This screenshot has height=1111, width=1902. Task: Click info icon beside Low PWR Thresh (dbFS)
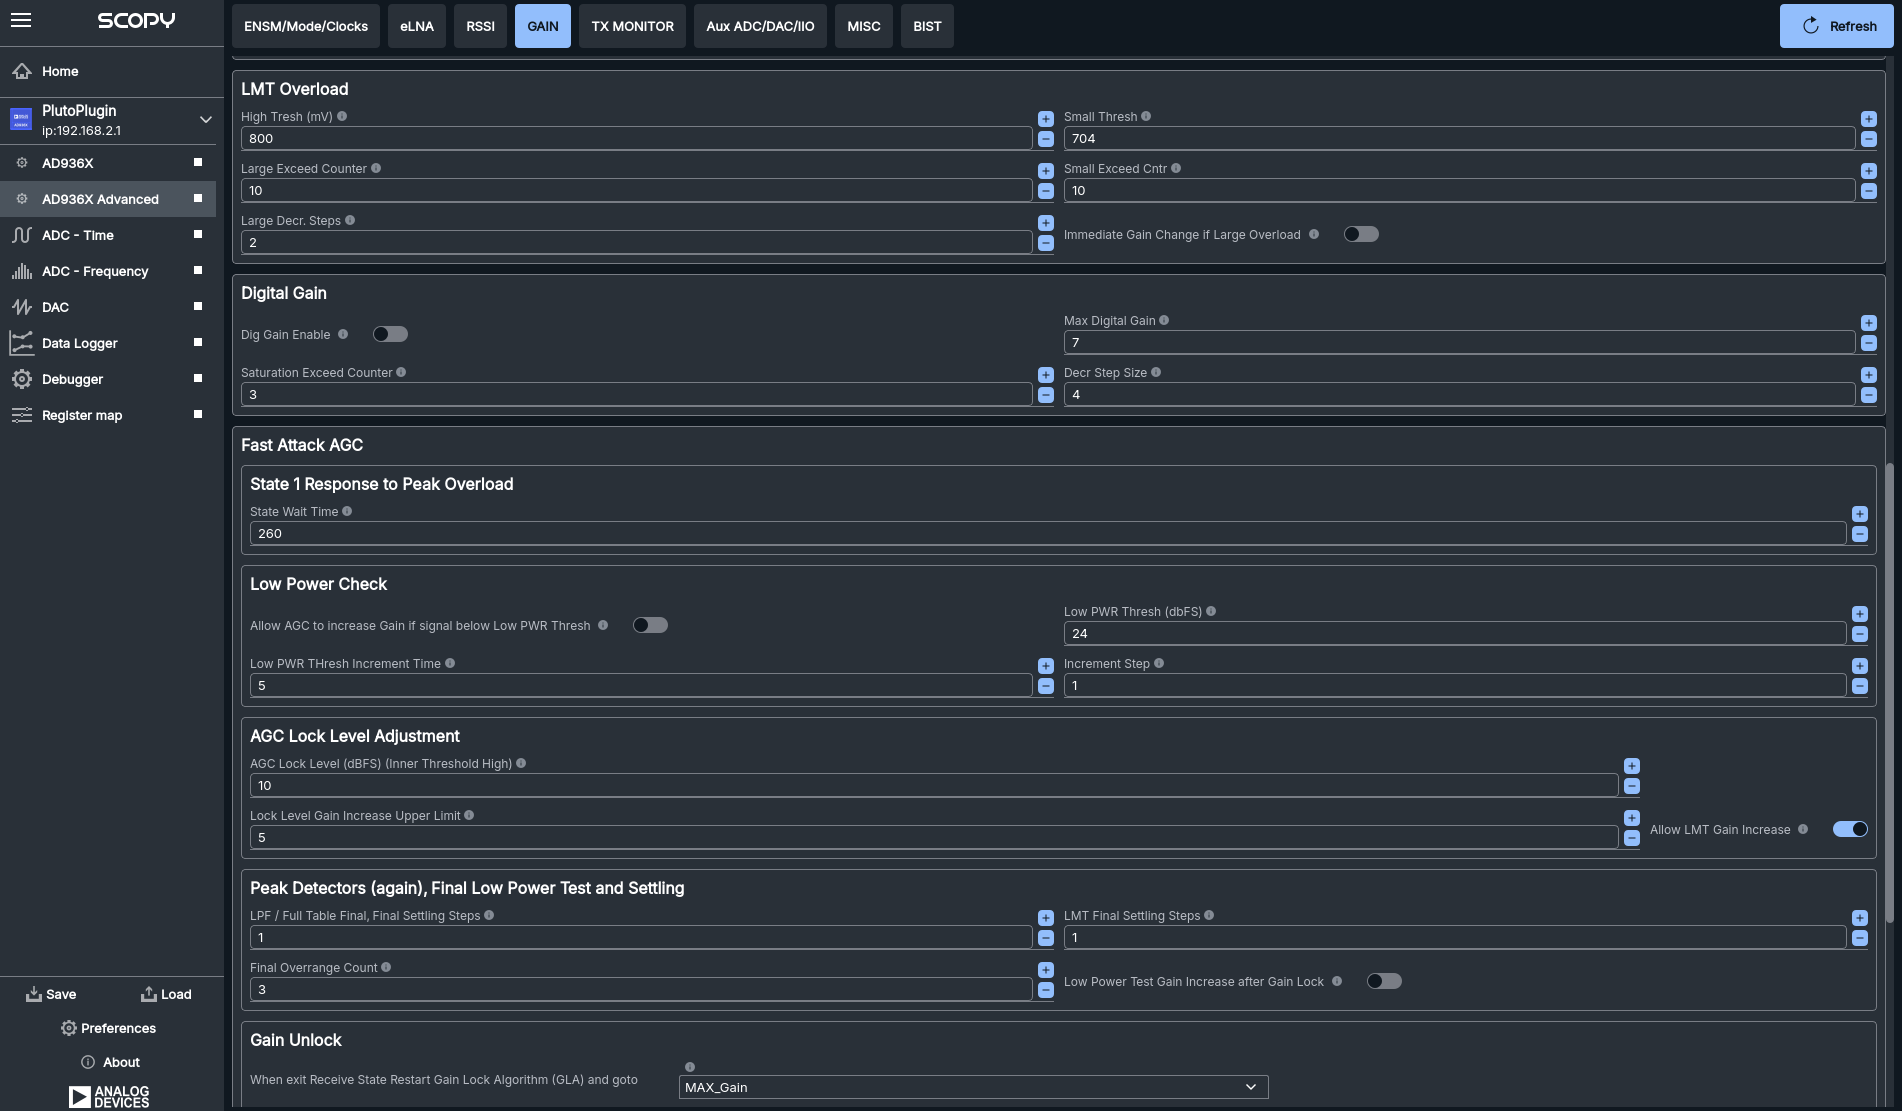click(x=1211, y=611)
